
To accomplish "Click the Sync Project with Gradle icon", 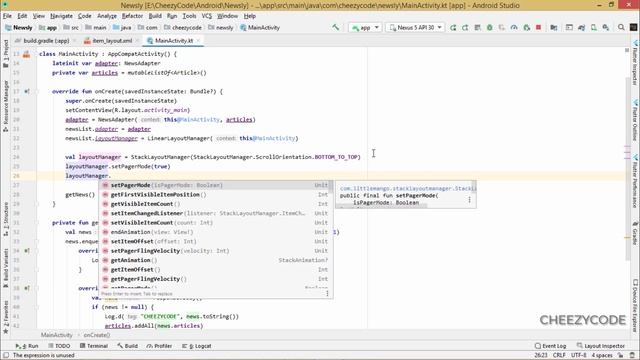I will [x=581, y=27].
